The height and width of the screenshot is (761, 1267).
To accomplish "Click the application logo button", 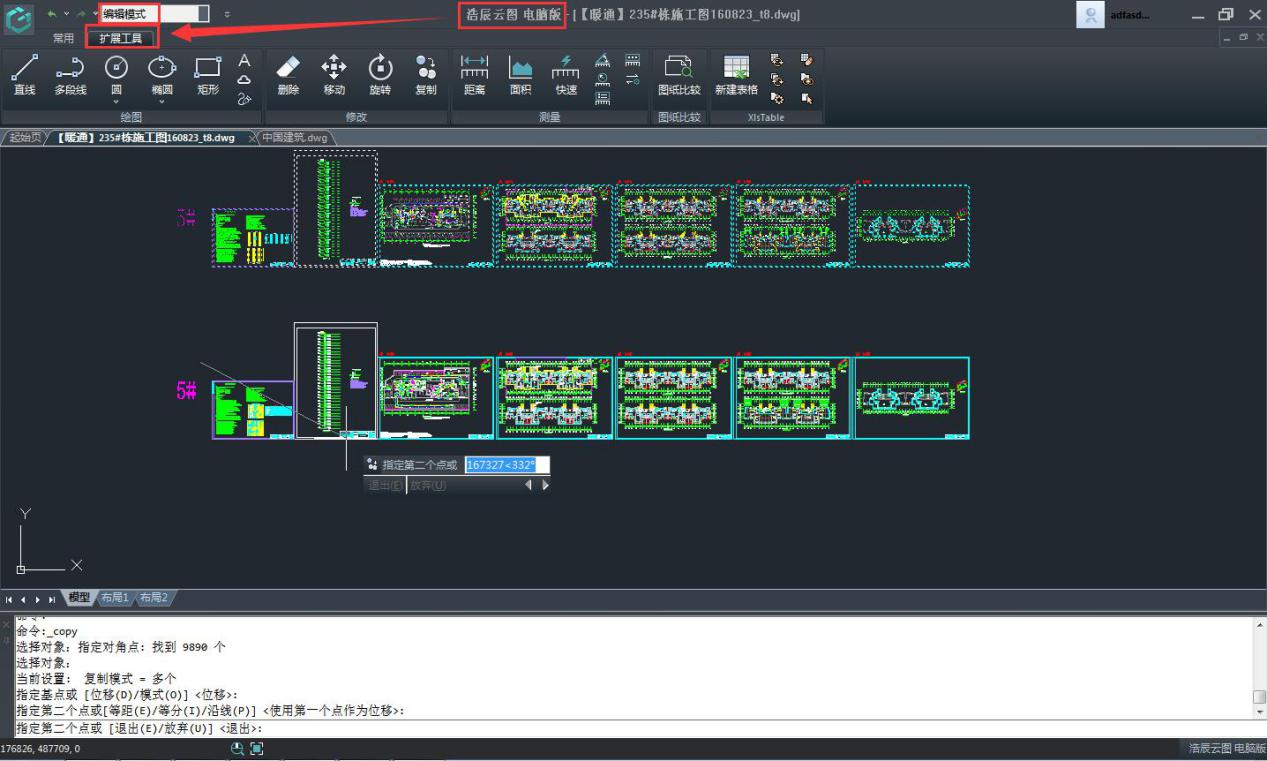I will coord(18,18).
